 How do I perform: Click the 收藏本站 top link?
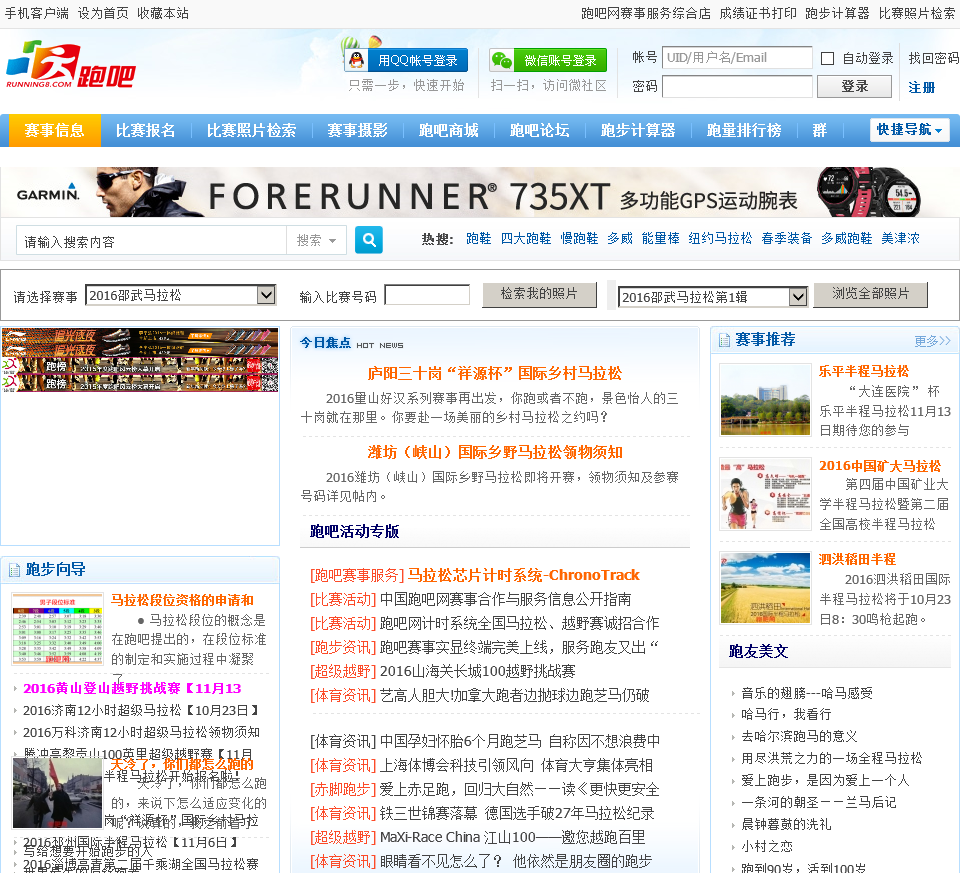163,13
